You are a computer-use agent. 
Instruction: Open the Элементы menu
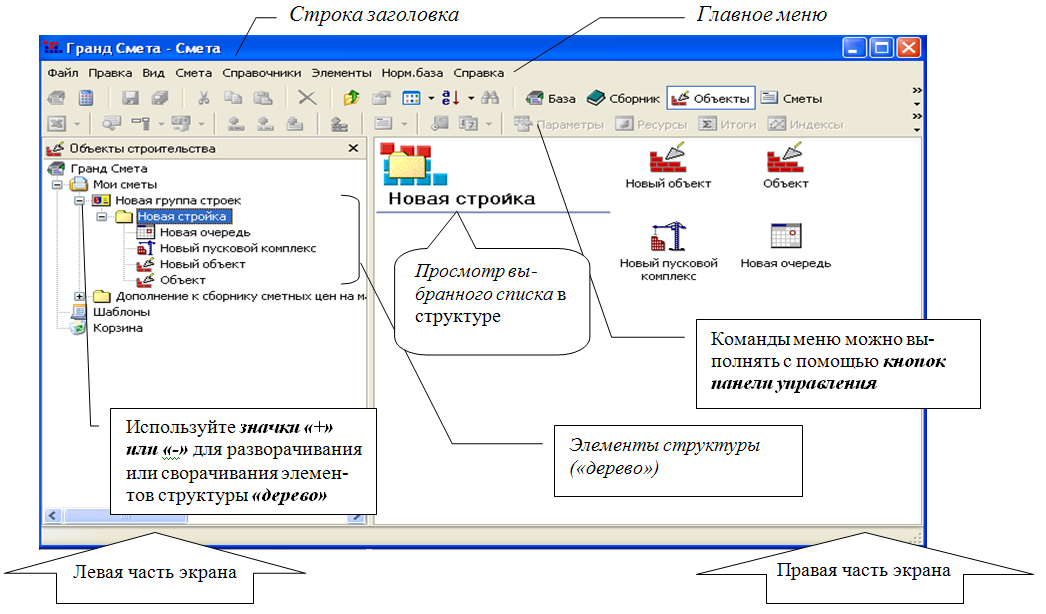point(342,73)
